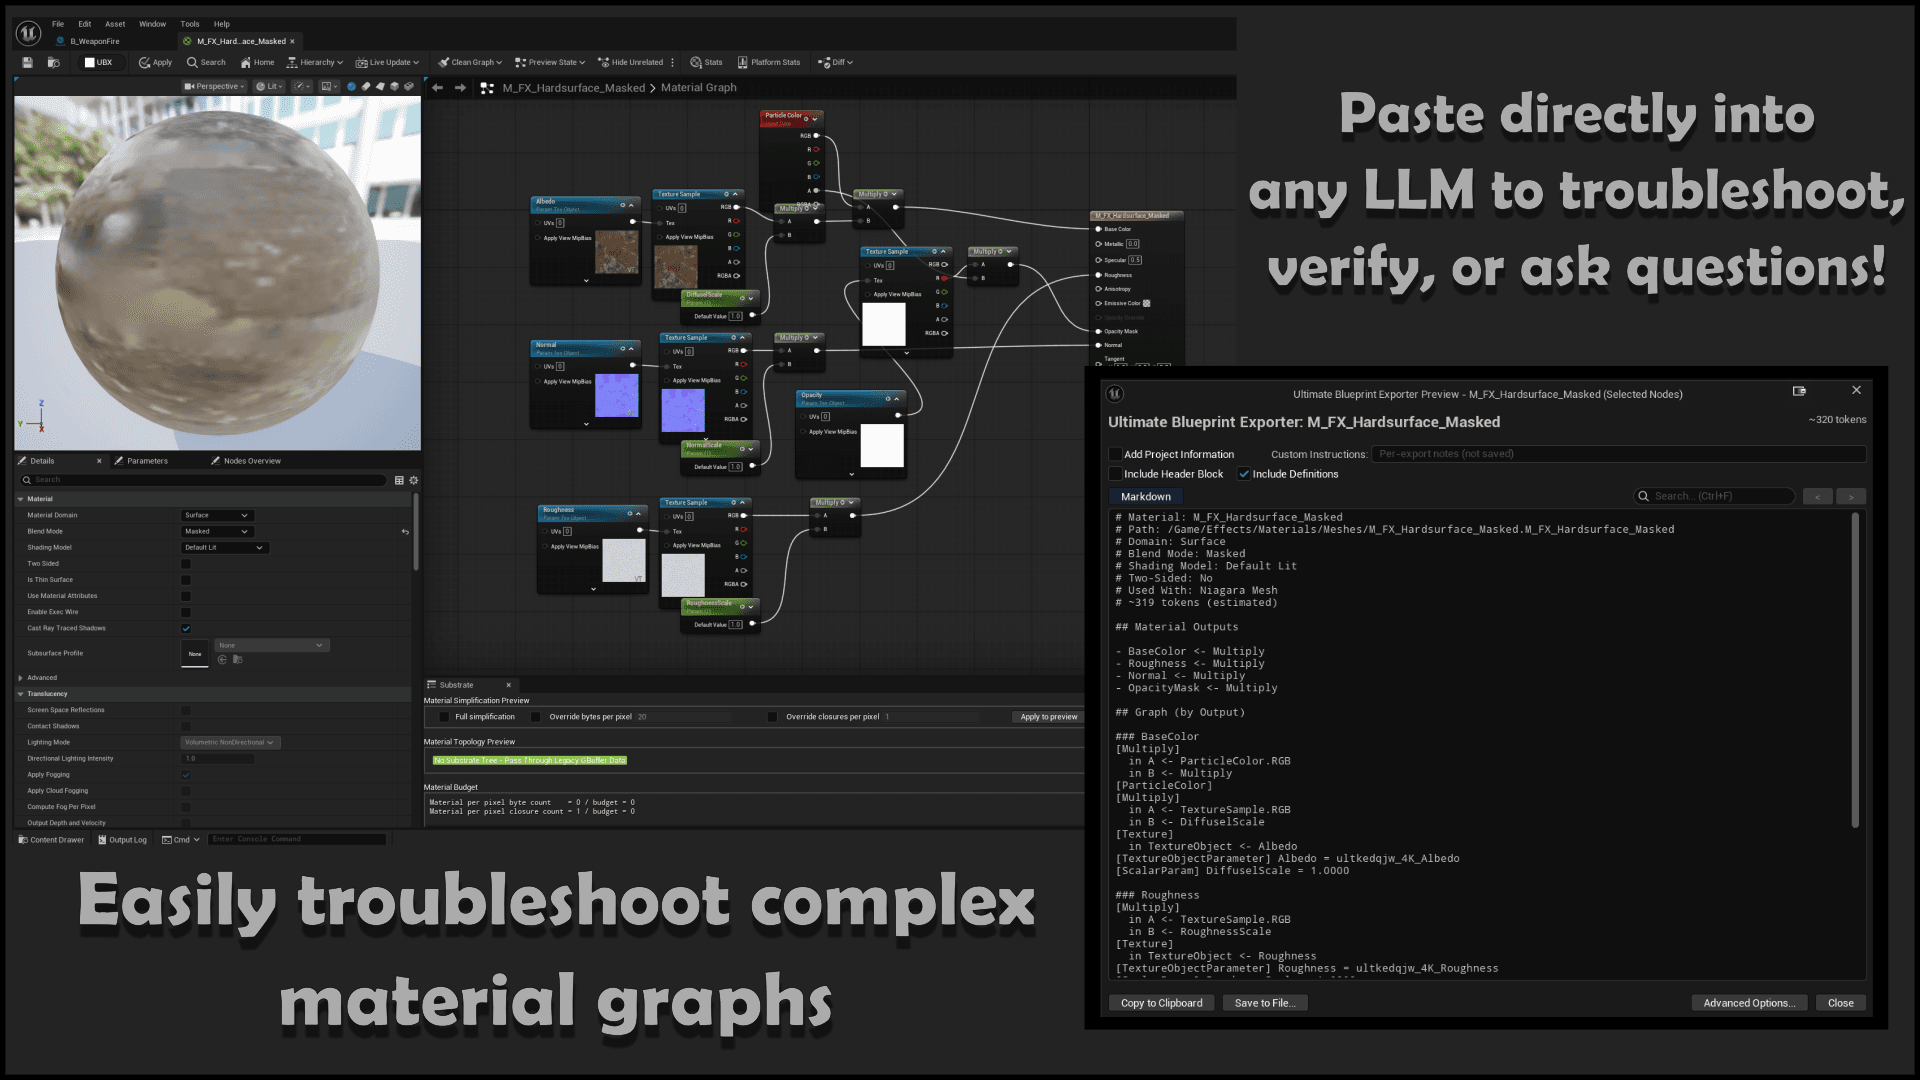Select the Hide Unrelated toolbar icon

(x=604, y=62)
